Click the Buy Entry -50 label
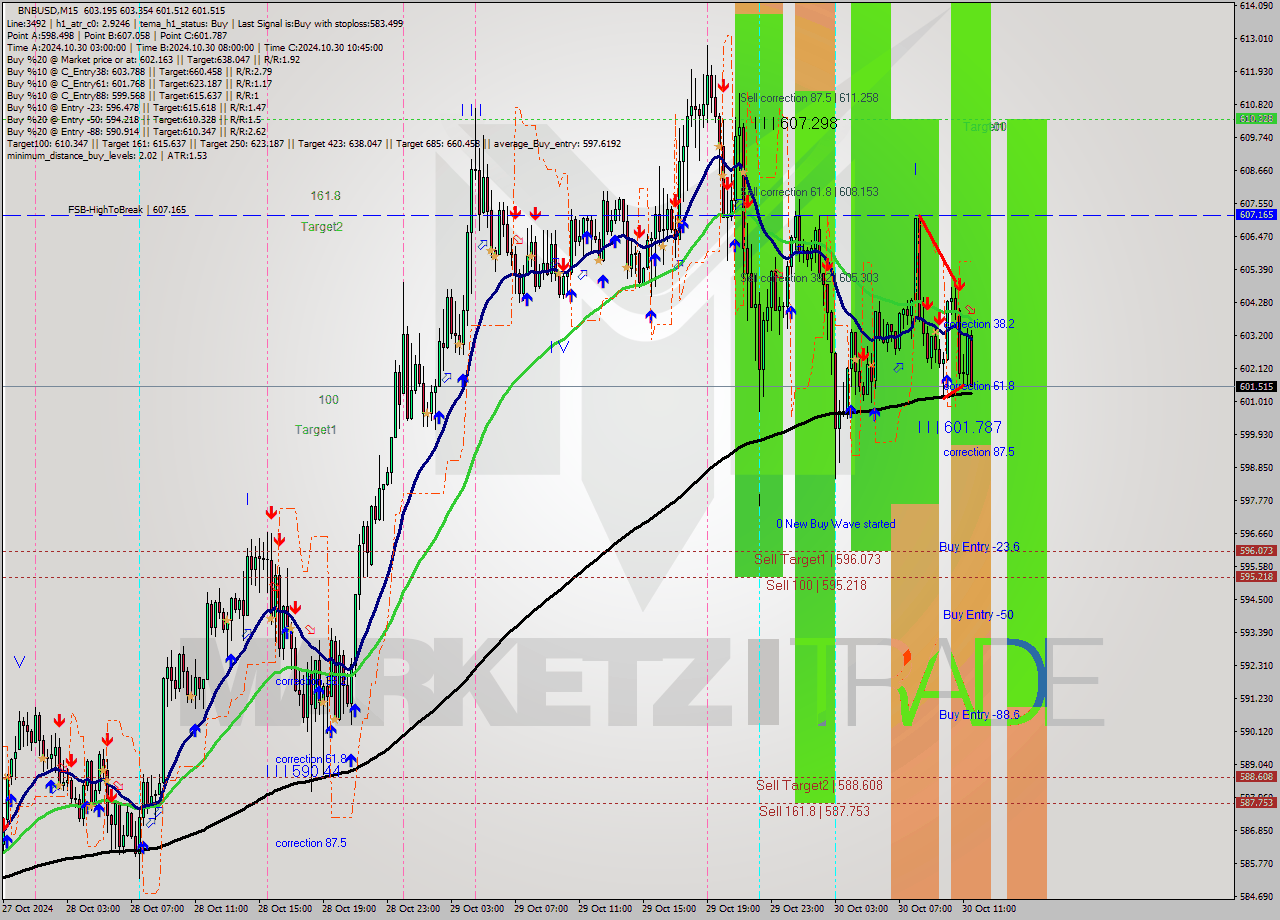This screenshot has width=1280, height=920. 978,615
